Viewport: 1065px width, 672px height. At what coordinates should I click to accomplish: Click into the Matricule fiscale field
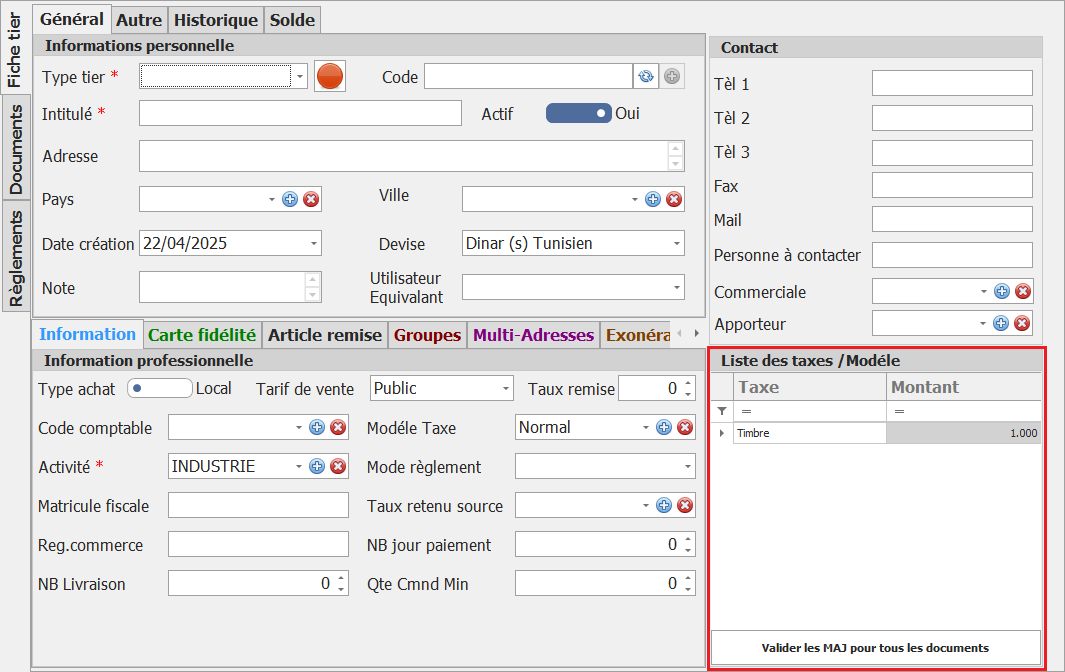point(258,506)
